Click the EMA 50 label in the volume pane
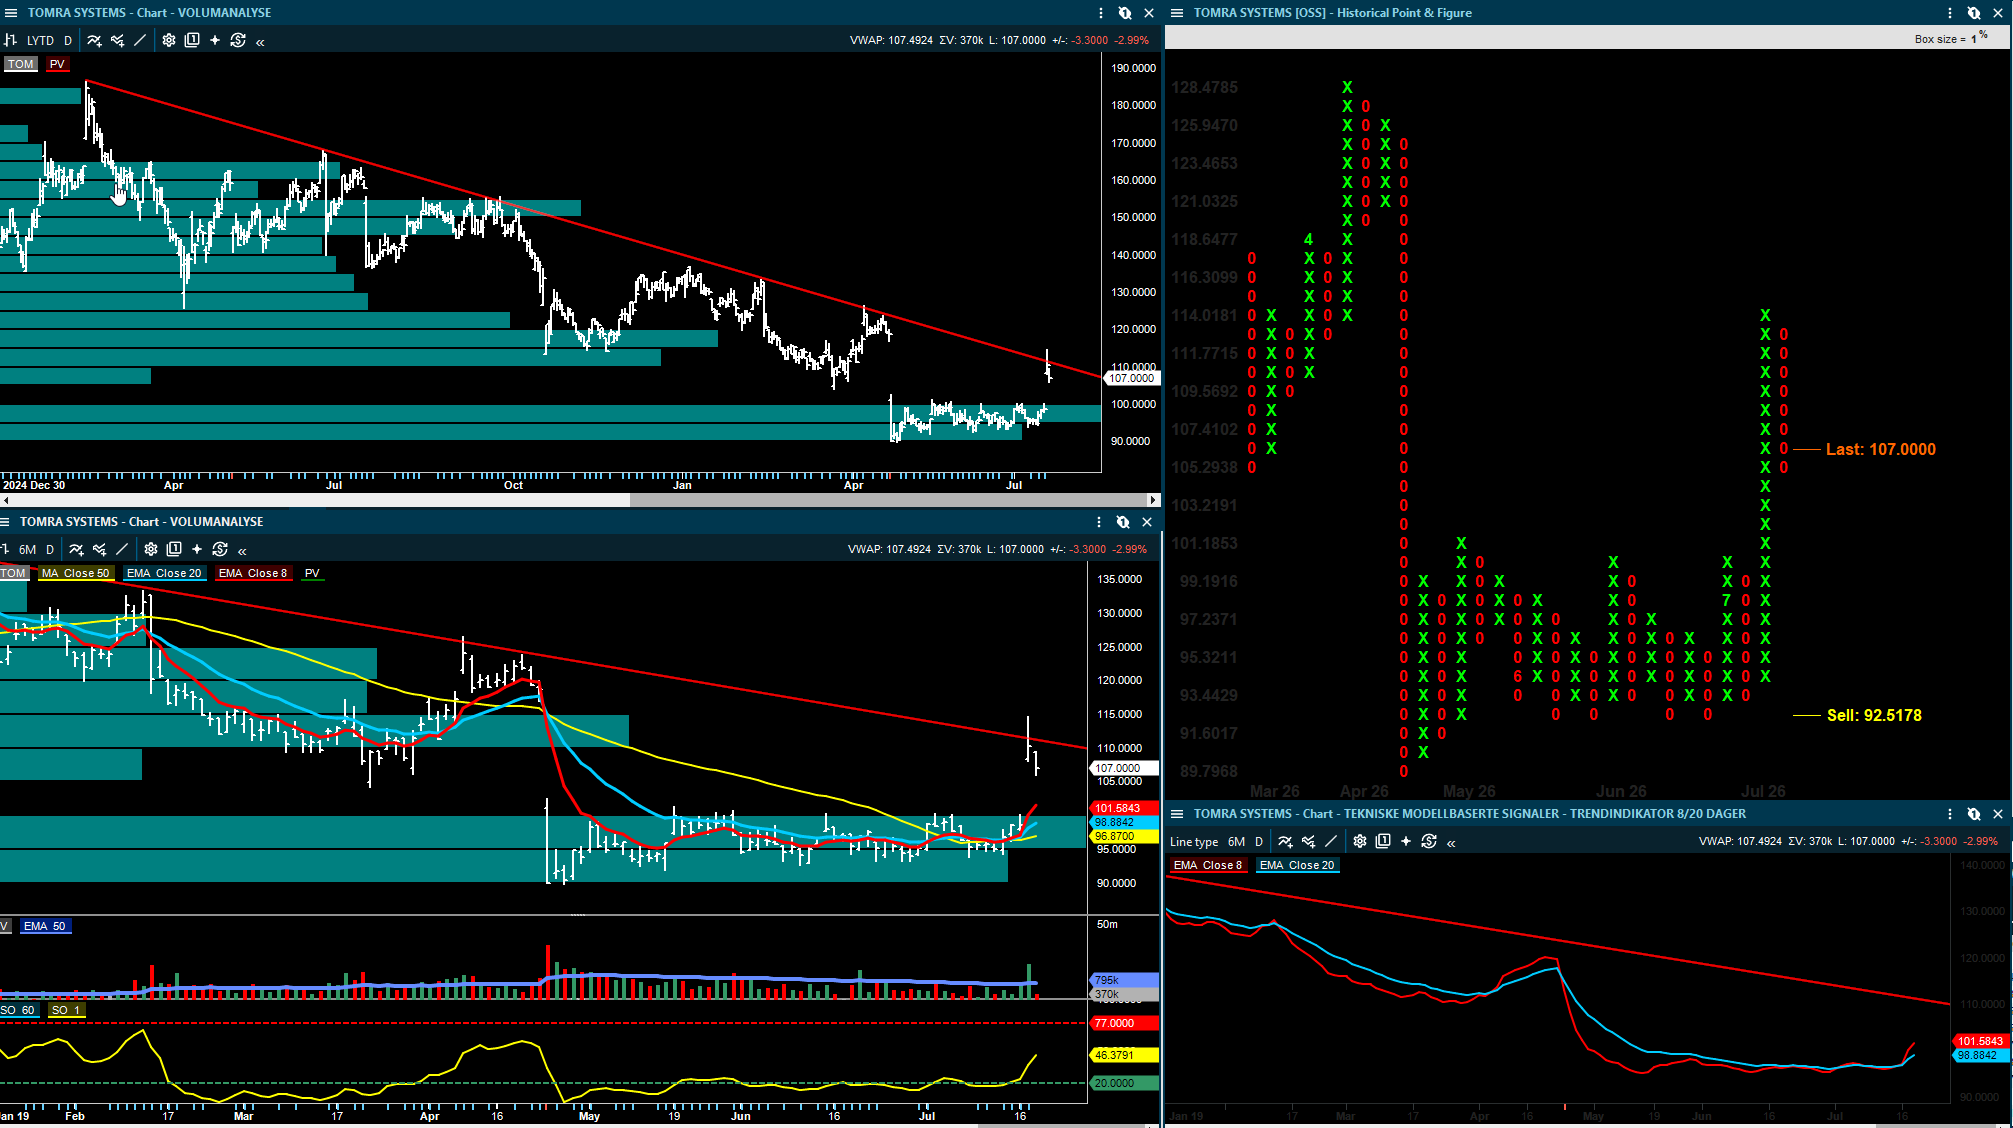 coord(45,926)
